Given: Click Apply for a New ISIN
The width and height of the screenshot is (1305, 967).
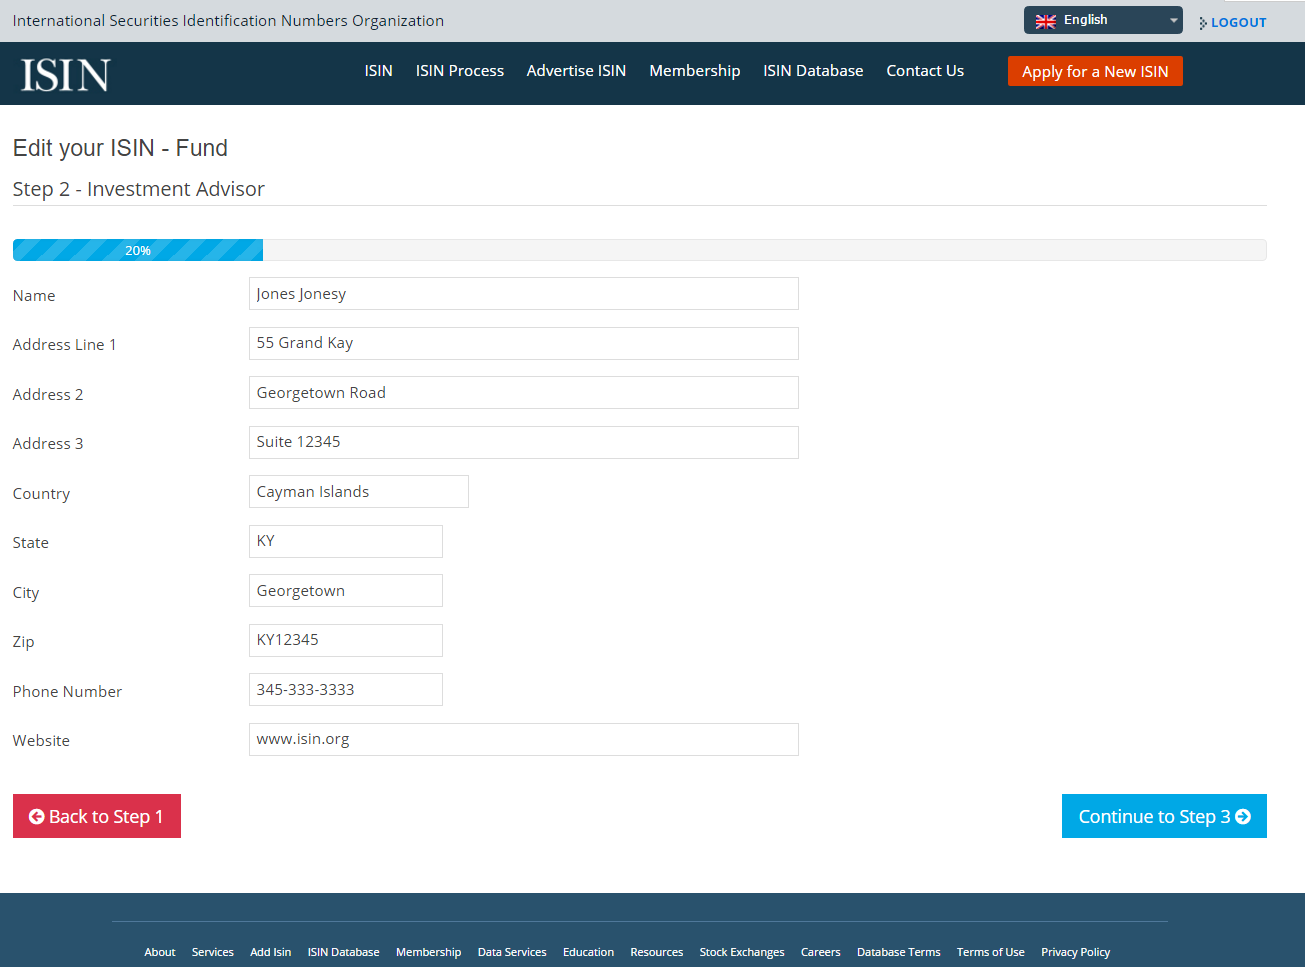Looking at the screenshot, I should [1095, 71].
